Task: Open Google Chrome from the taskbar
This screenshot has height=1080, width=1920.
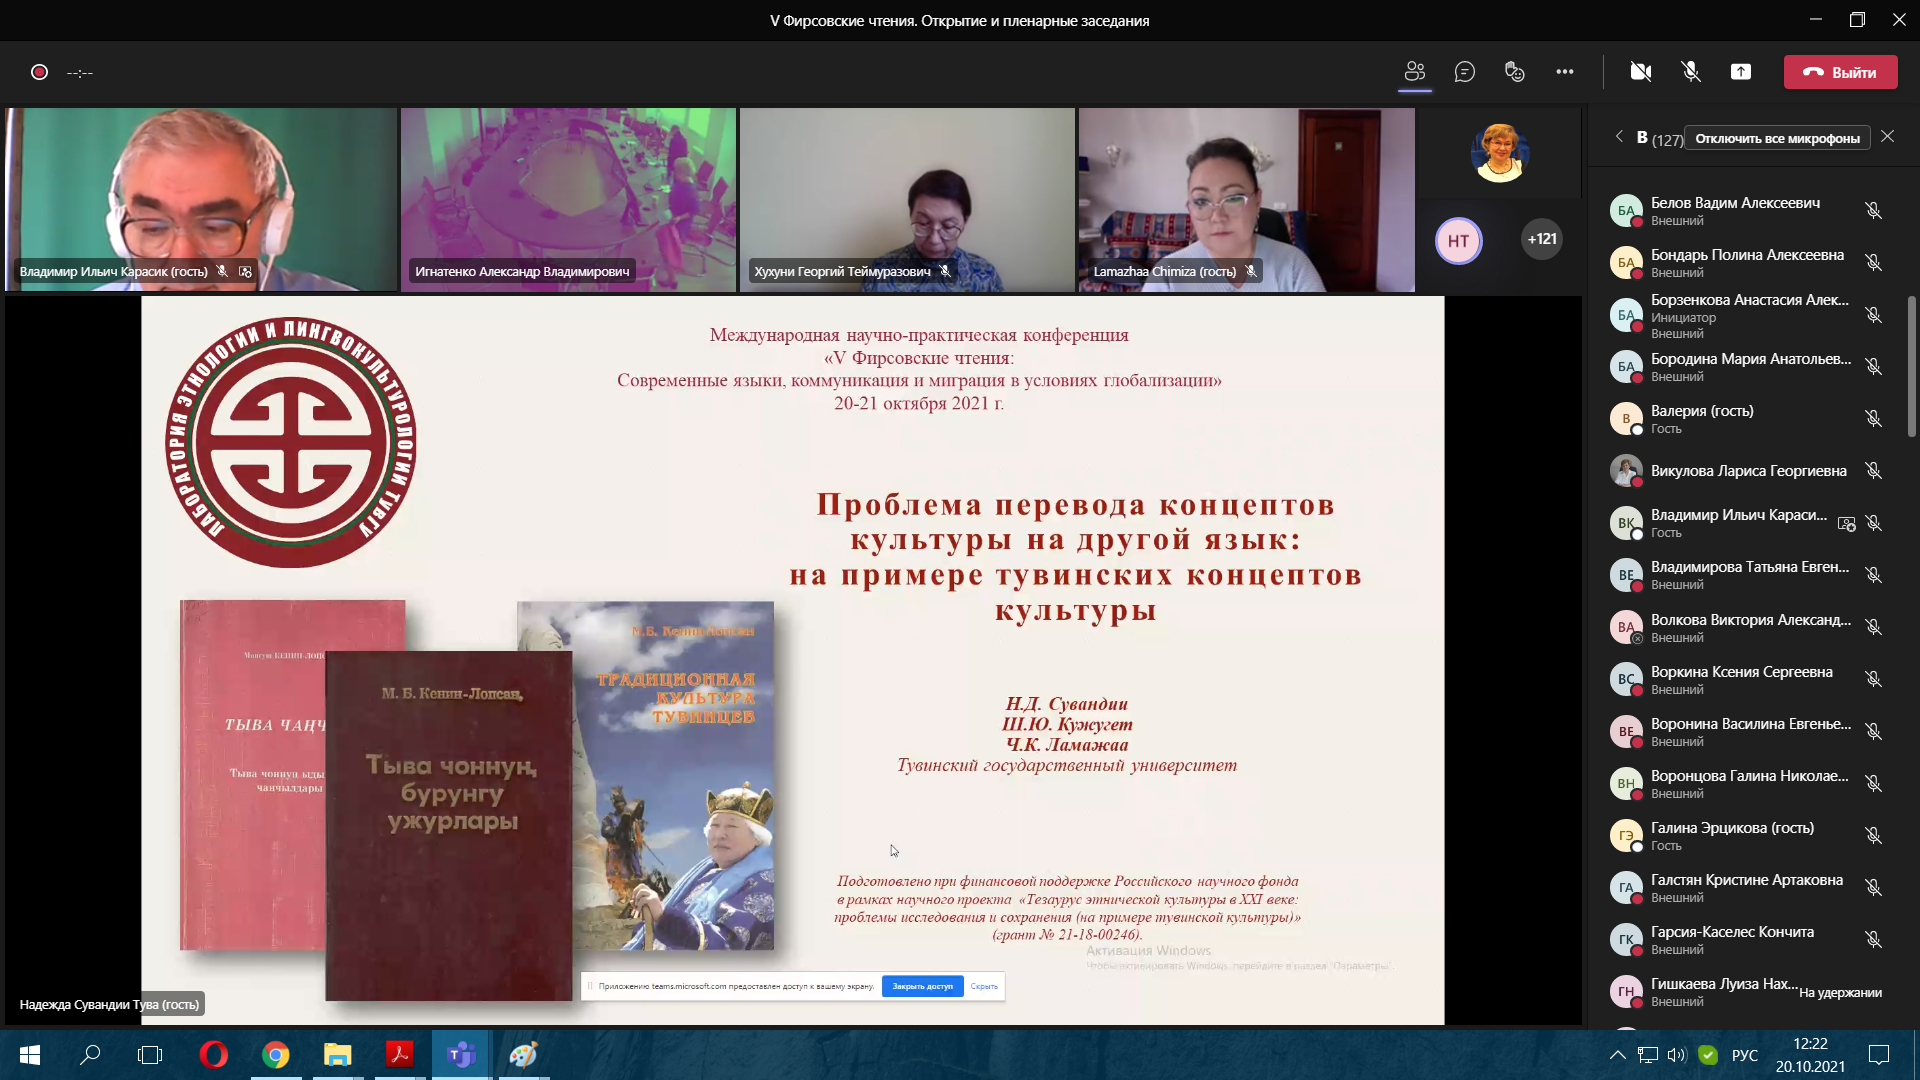Action: pos(275,1055)
